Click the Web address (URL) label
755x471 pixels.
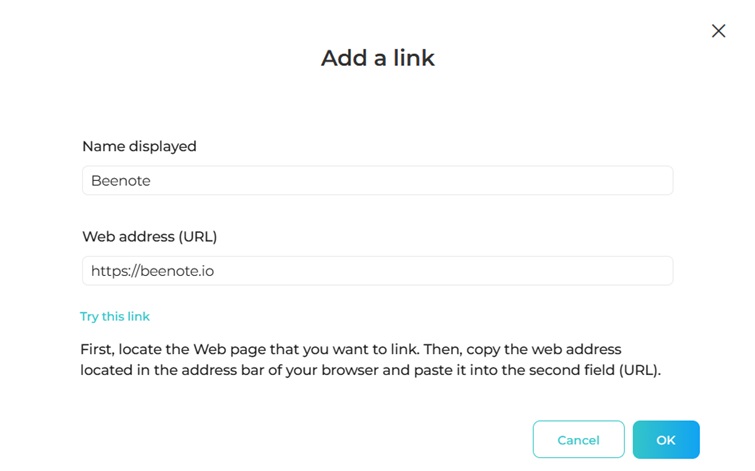(149, 237)
